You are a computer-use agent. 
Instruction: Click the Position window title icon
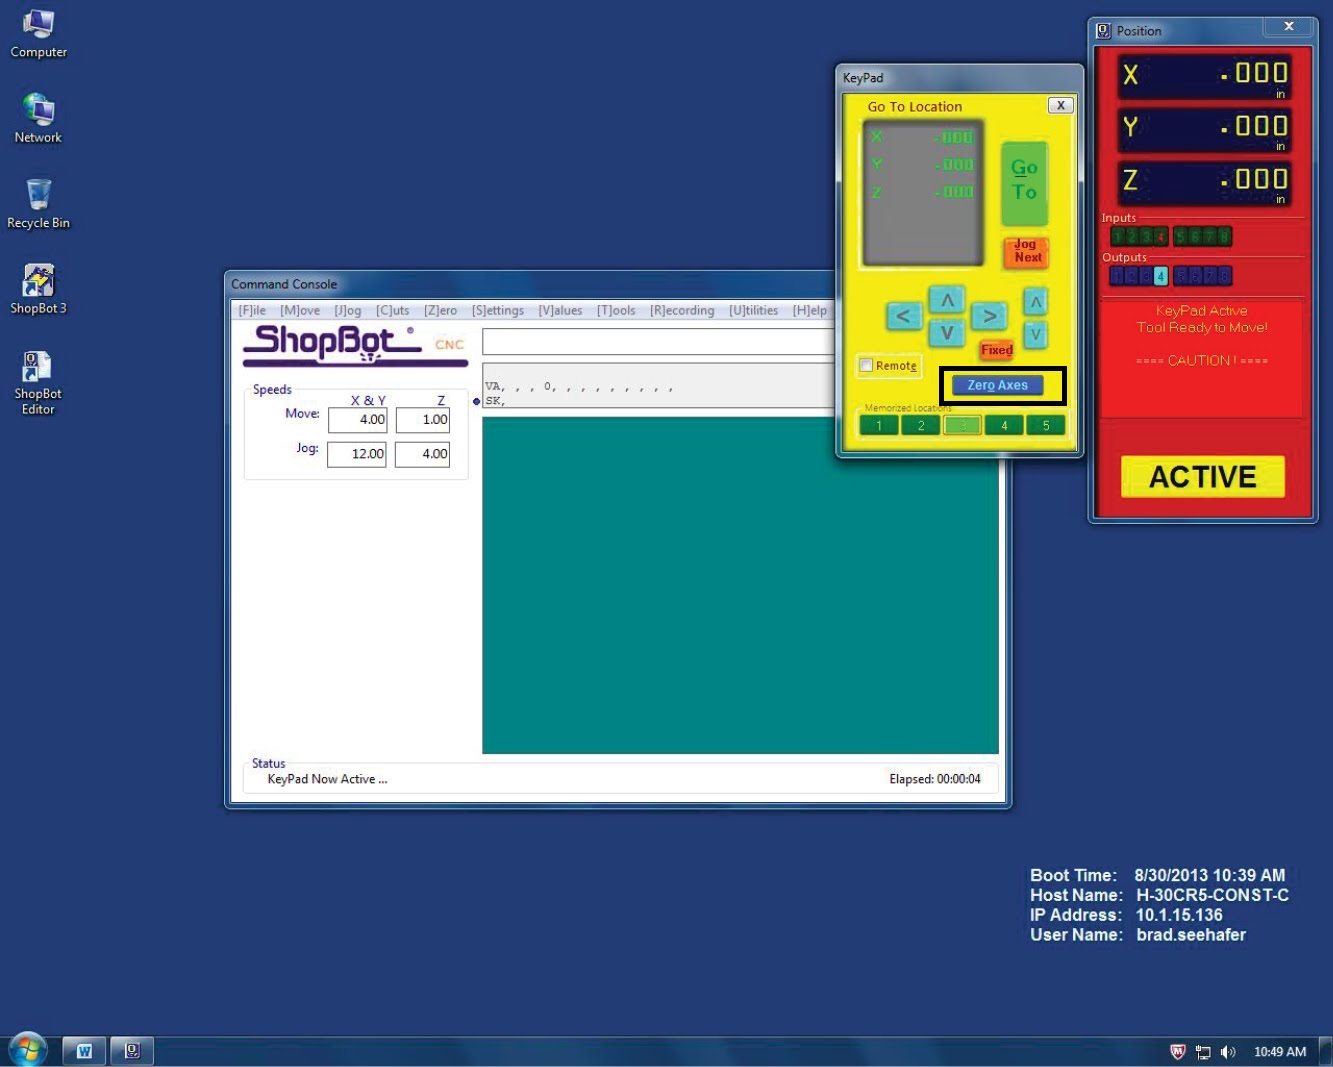pyautogui.click(x=1104, y=31)
